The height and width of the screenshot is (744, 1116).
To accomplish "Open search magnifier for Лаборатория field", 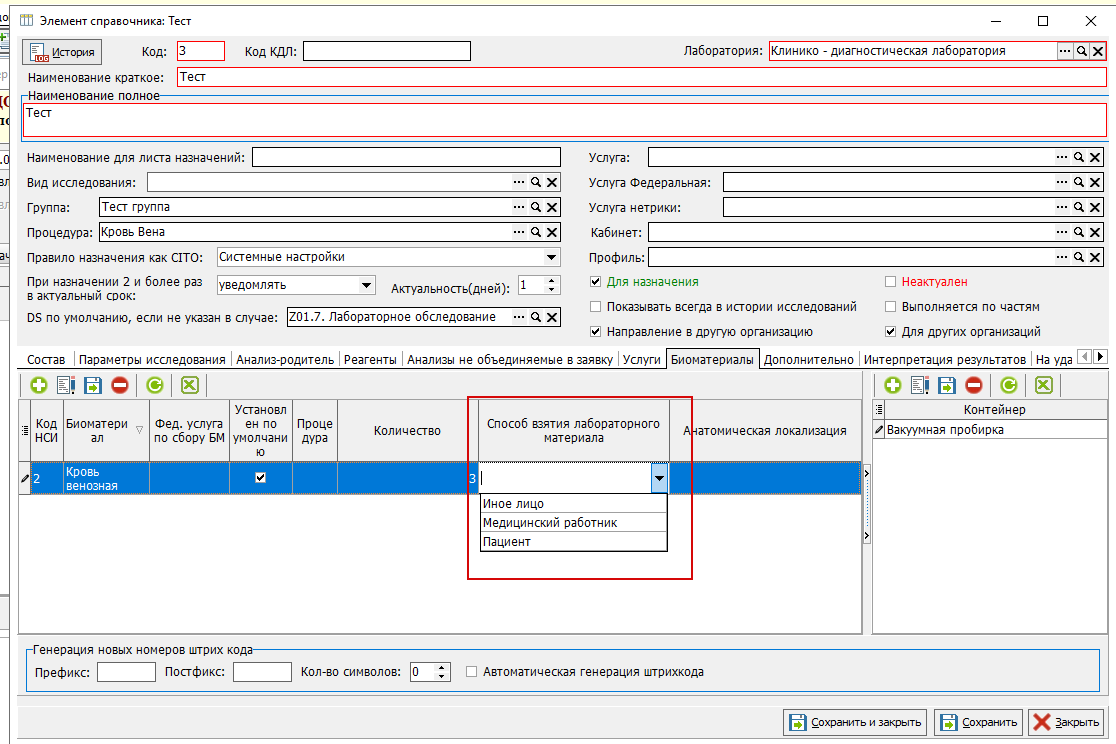I will coord(1081,51).
